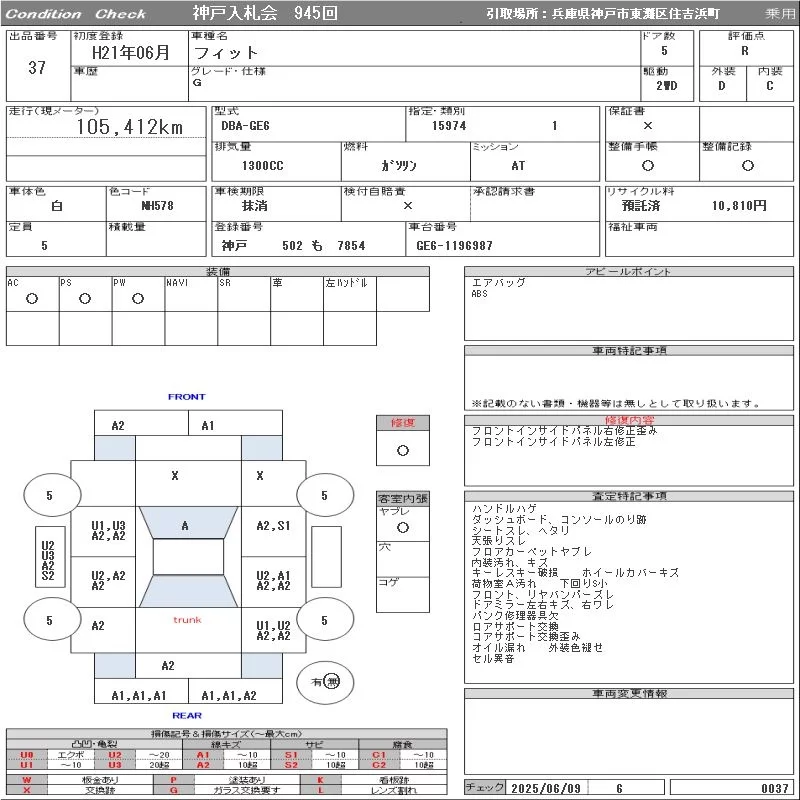The image size is (800, 800).
Task: Select rear bumper code 'A1,A1,A2'
Action: [x=229, y=696]
